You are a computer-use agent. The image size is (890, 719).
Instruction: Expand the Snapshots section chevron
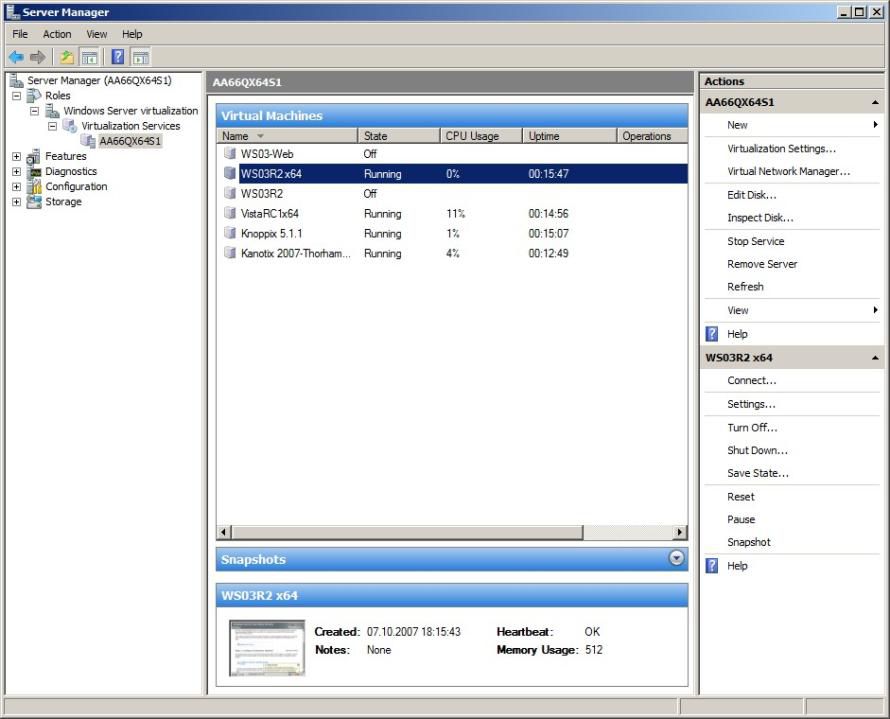(676, 558)
